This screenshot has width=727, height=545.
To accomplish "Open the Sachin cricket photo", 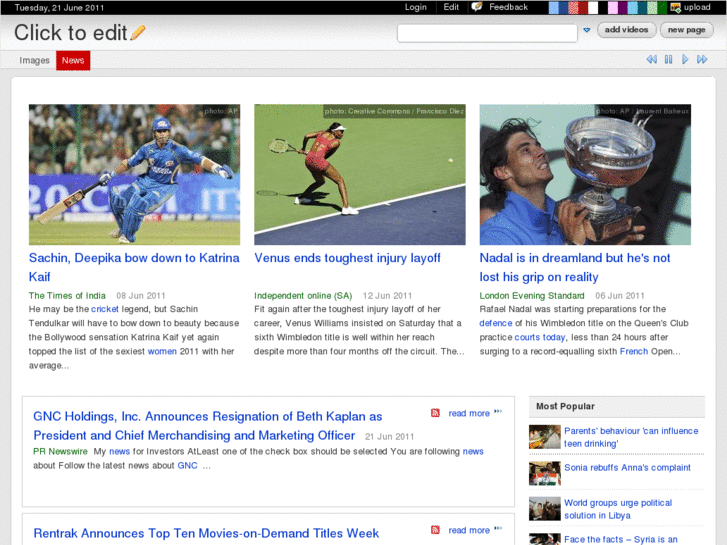I will tap(134, 174).
